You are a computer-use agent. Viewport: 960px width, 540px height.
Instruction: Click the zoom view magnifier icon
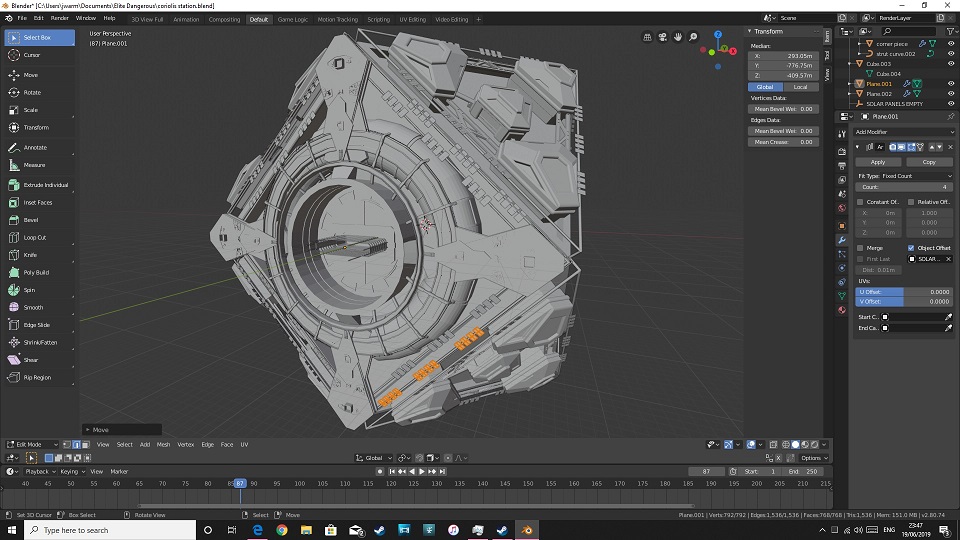pos(693,37)
